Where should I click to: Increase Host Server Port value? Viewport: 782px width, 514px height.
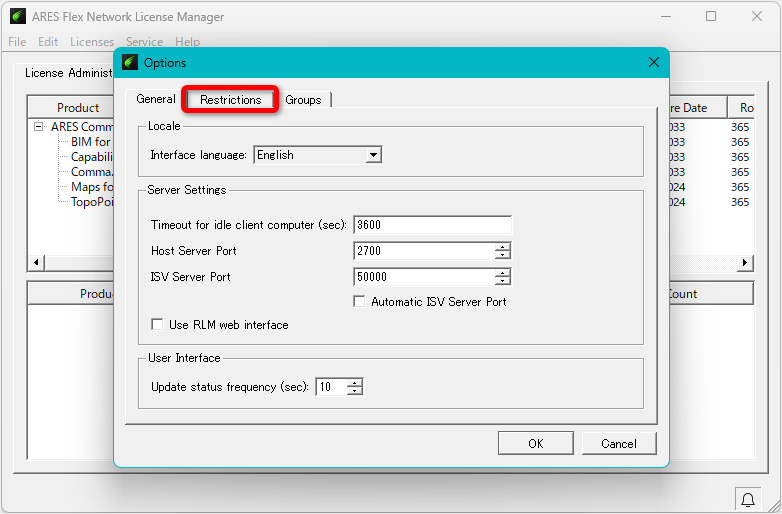pyautogui.click(x=503, y=247)
